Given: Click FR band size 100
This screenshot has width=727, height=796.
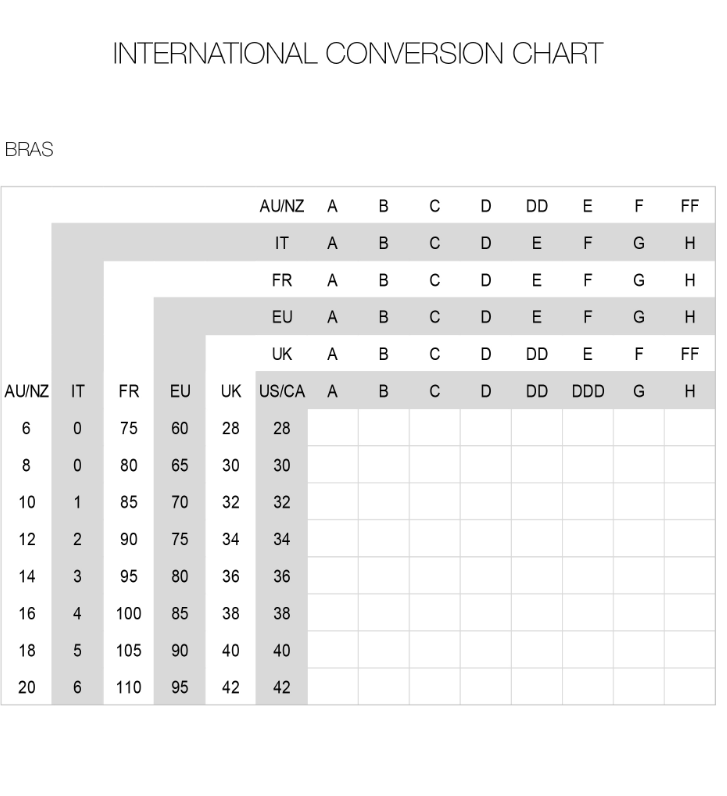Looking at the screenshot, I should (x=128, y=613).
